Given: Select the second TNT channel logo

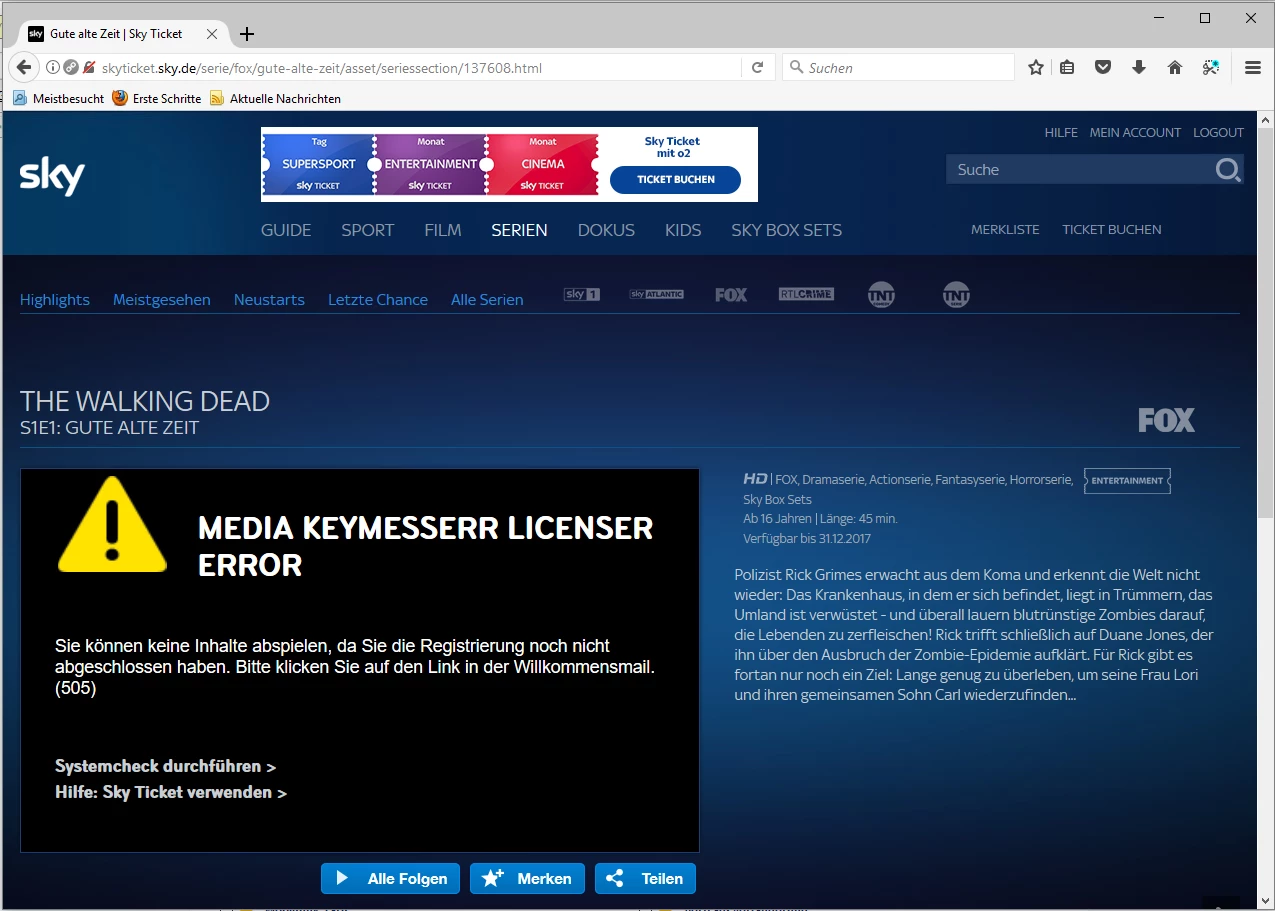Looking at the screenshot, I should point(956,295).
